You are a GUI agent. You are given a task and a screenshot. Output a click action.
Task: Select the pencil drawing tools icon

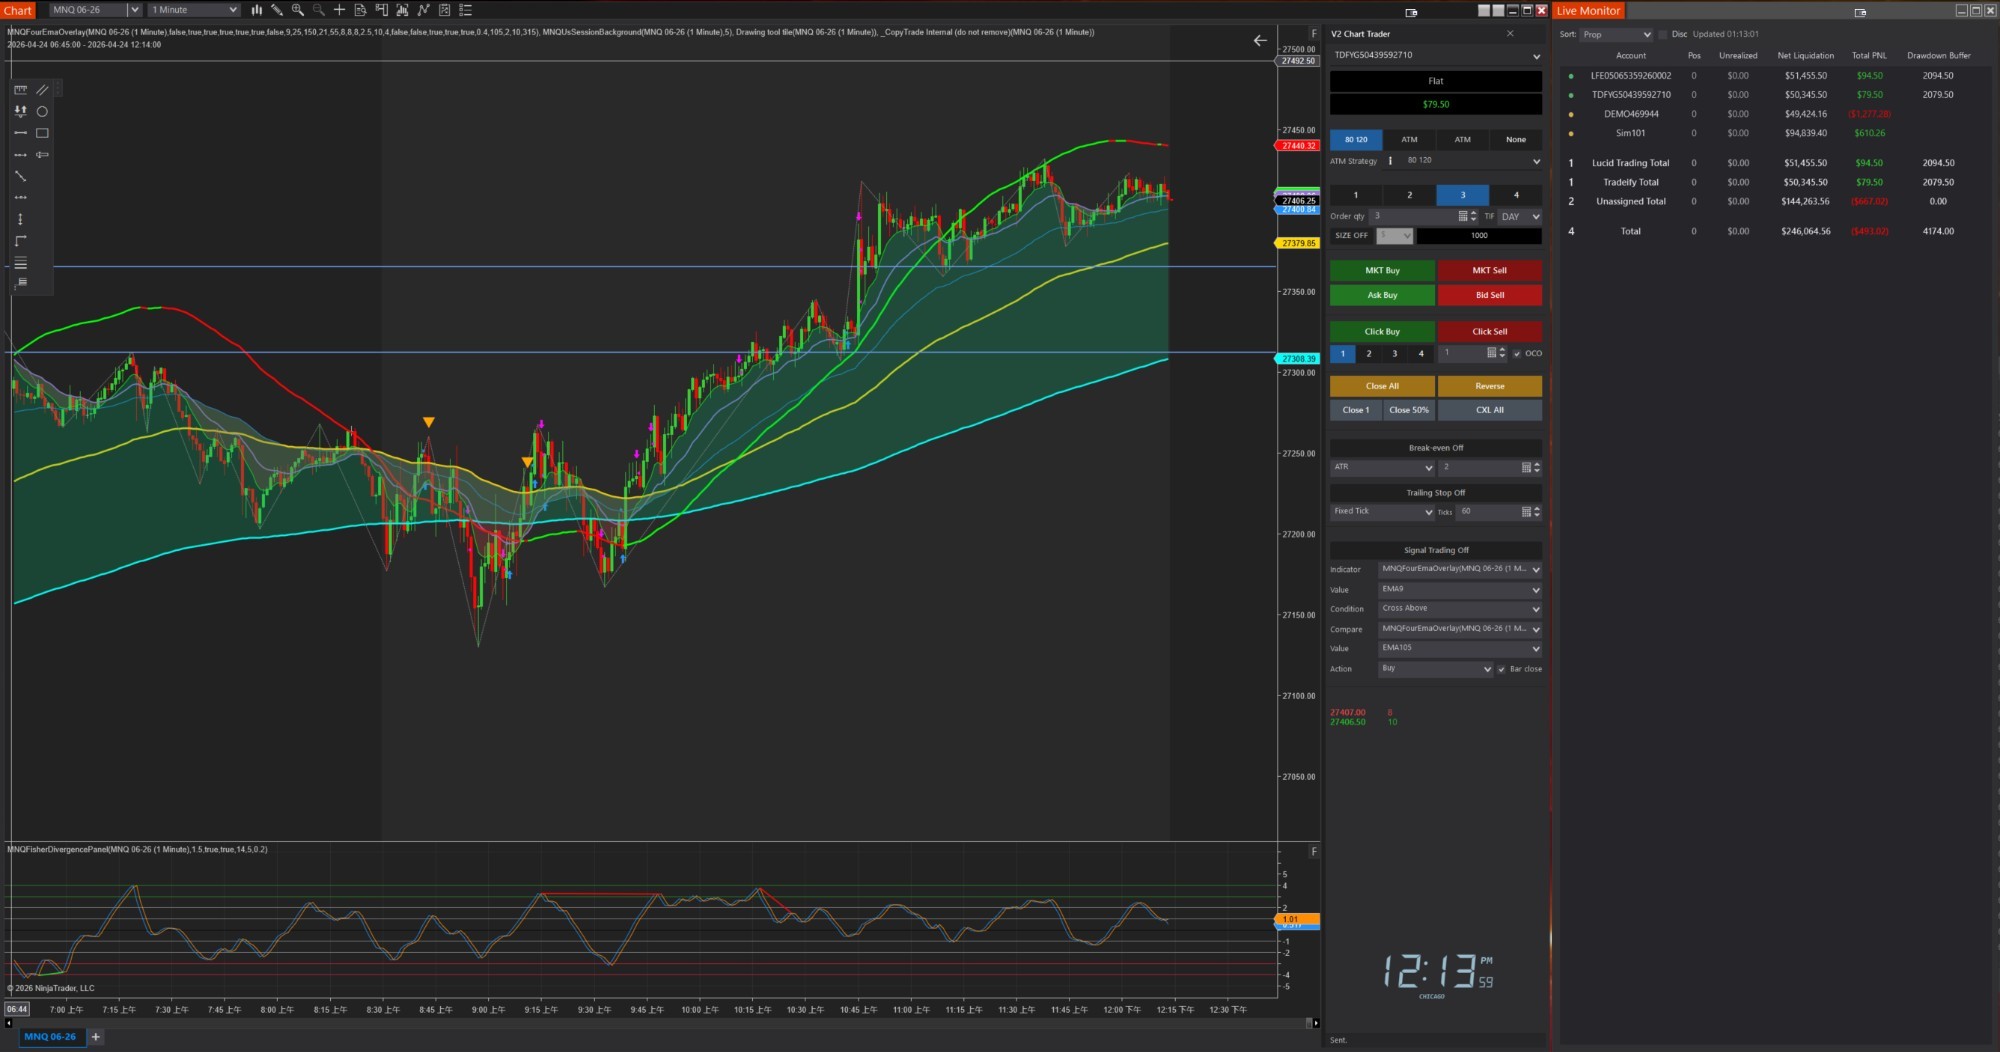(277, 9)
